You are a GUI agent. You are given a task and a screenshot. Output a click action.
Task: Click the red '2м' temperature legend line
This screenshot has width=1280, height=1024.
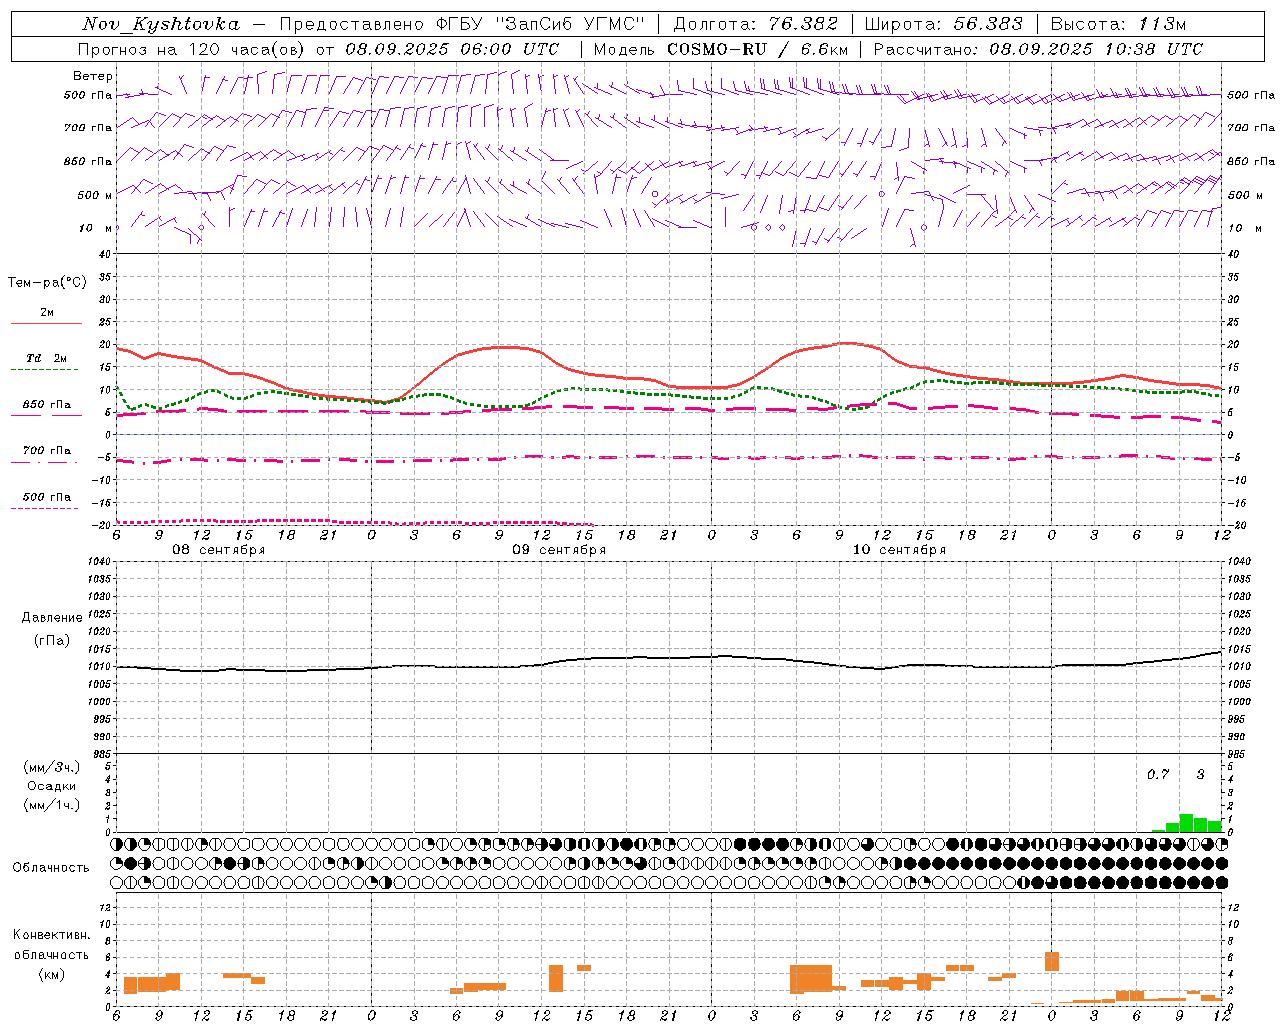[x=46, y=323]
